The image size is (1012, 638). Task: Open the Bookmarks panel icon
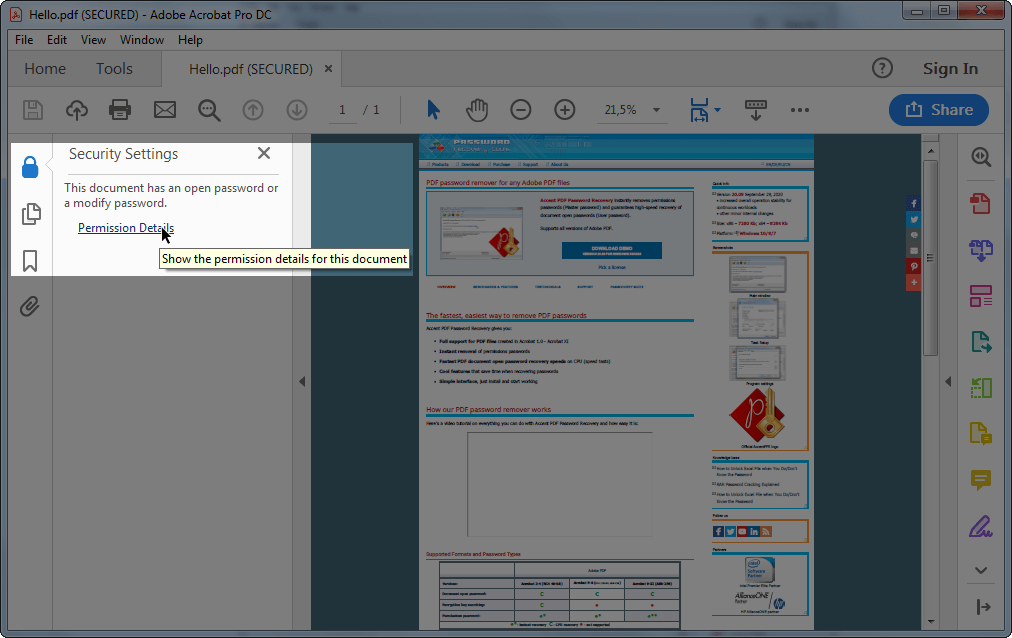30,261
